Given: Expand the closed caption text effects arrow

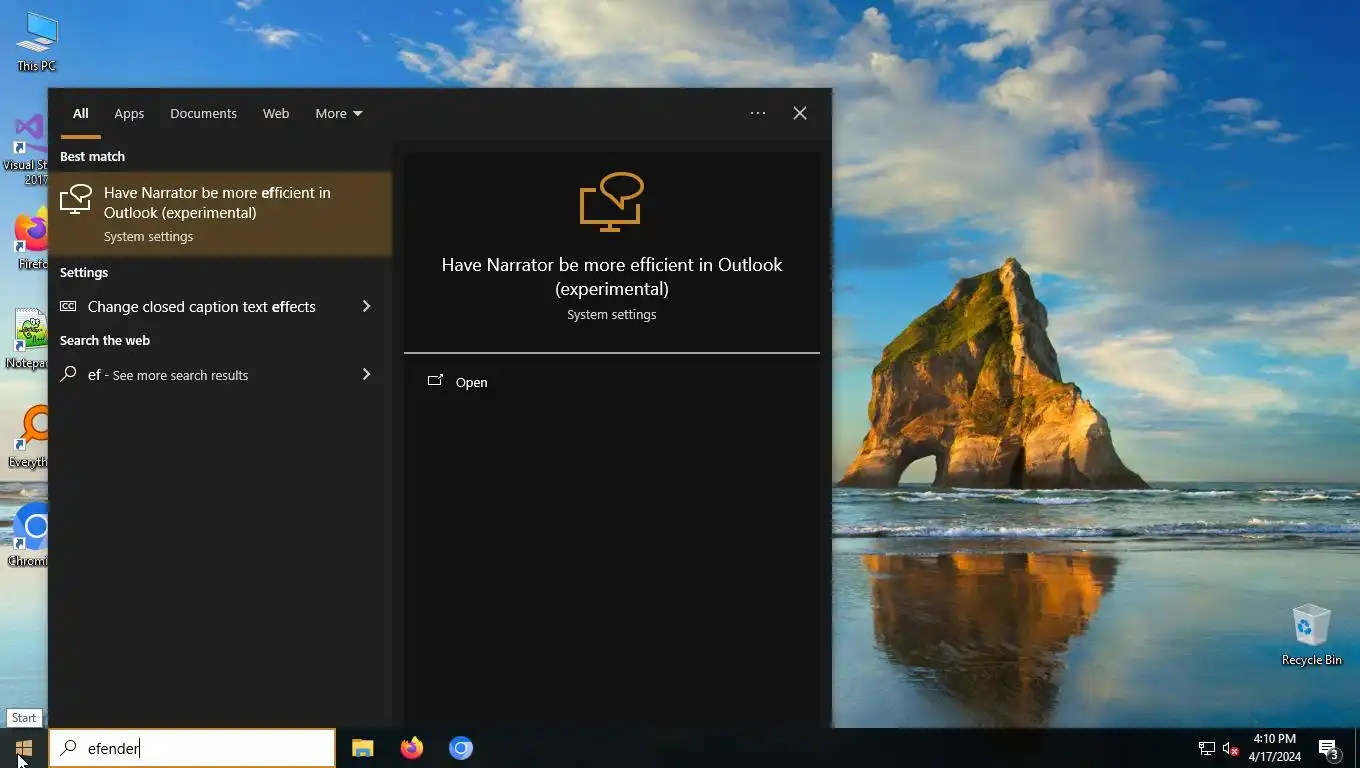Looking at the screenshot, I should 366,306.
